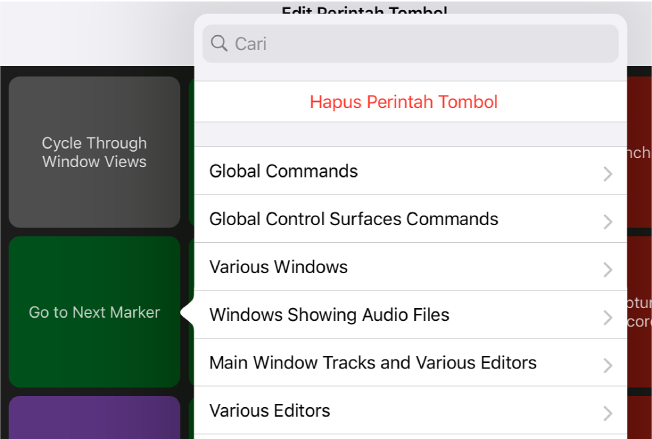
Task: Expand chevron for Windows Showing Audio Files
Action: tap(607, 318)
